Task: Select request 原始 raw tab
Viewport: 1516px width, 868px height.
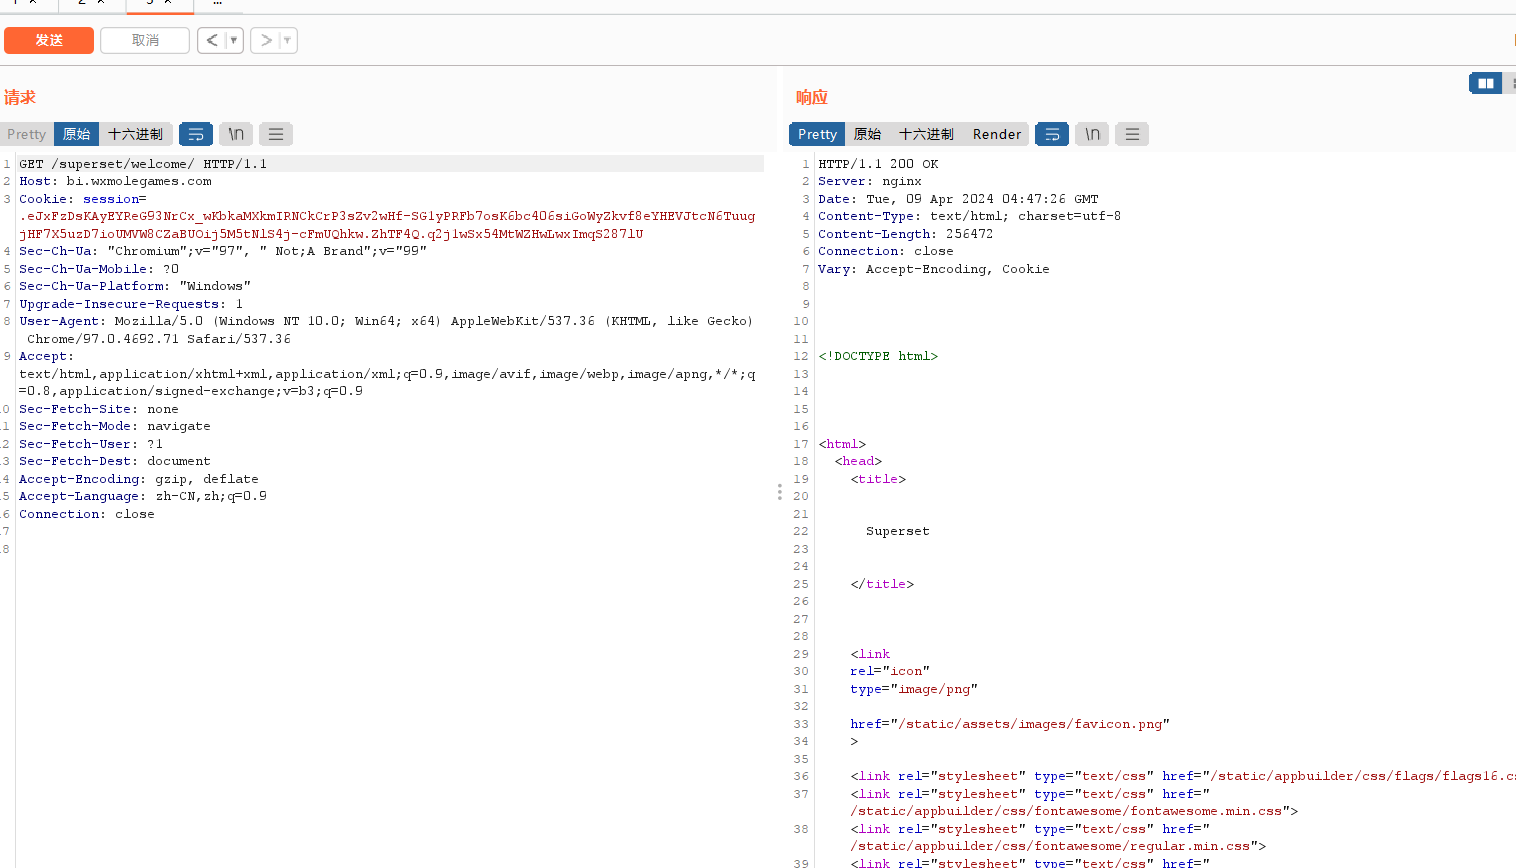Action: coord(76,134)
